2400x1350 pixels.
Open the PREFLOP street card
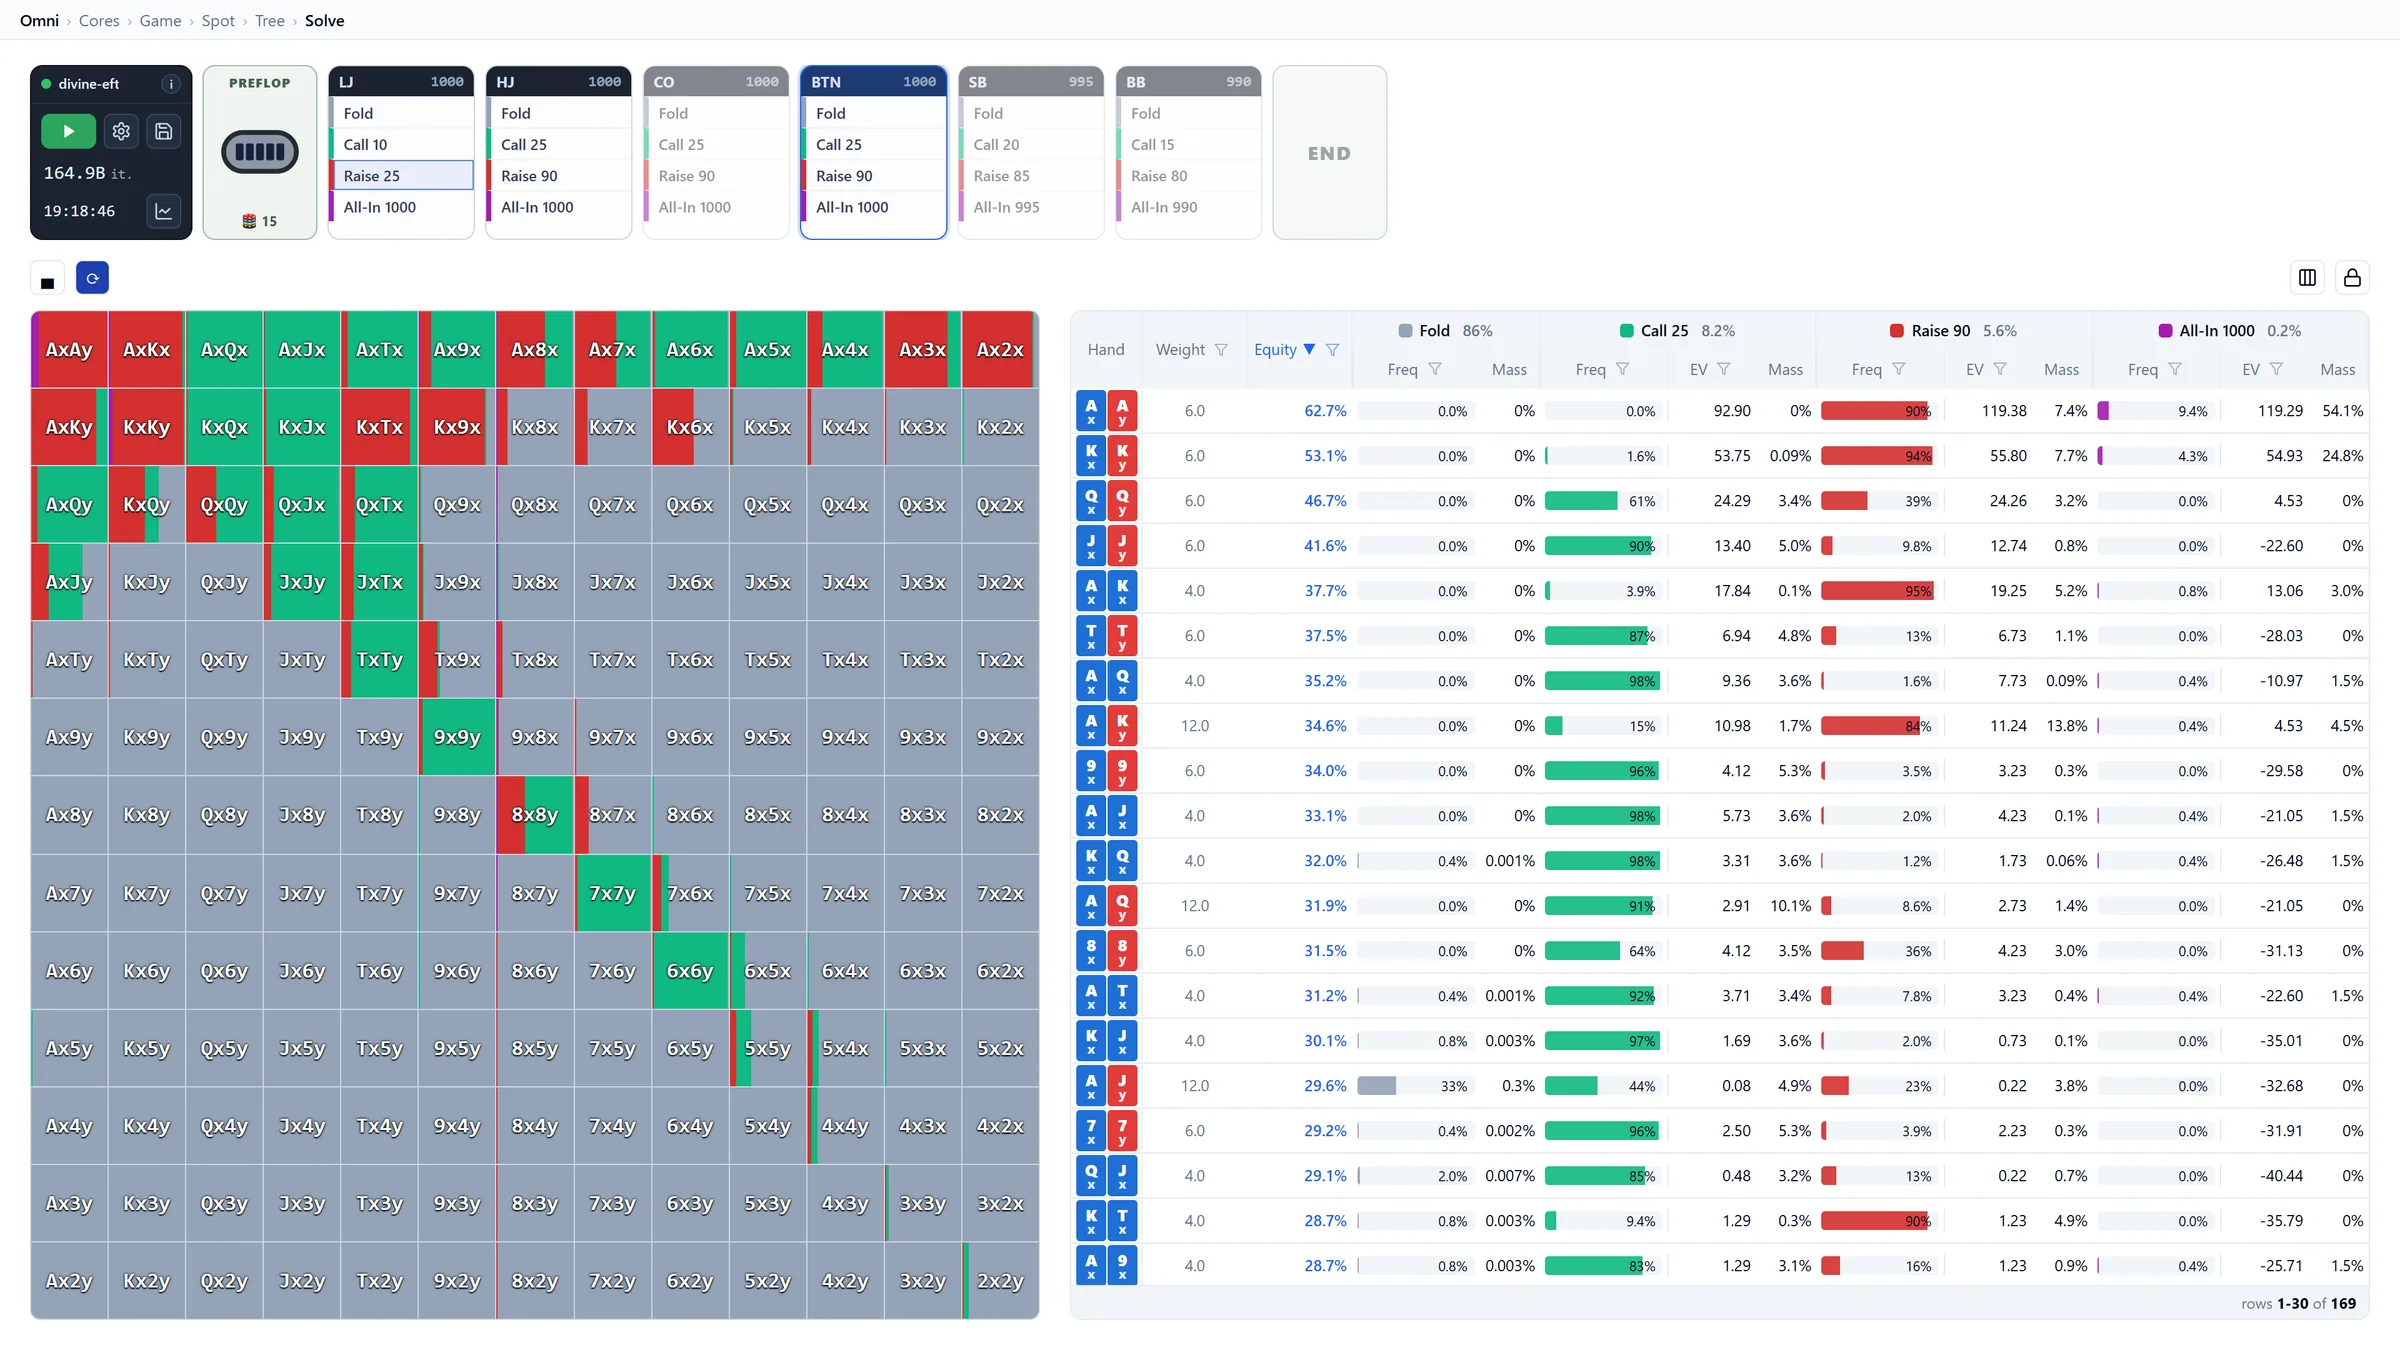pos(260,152)
